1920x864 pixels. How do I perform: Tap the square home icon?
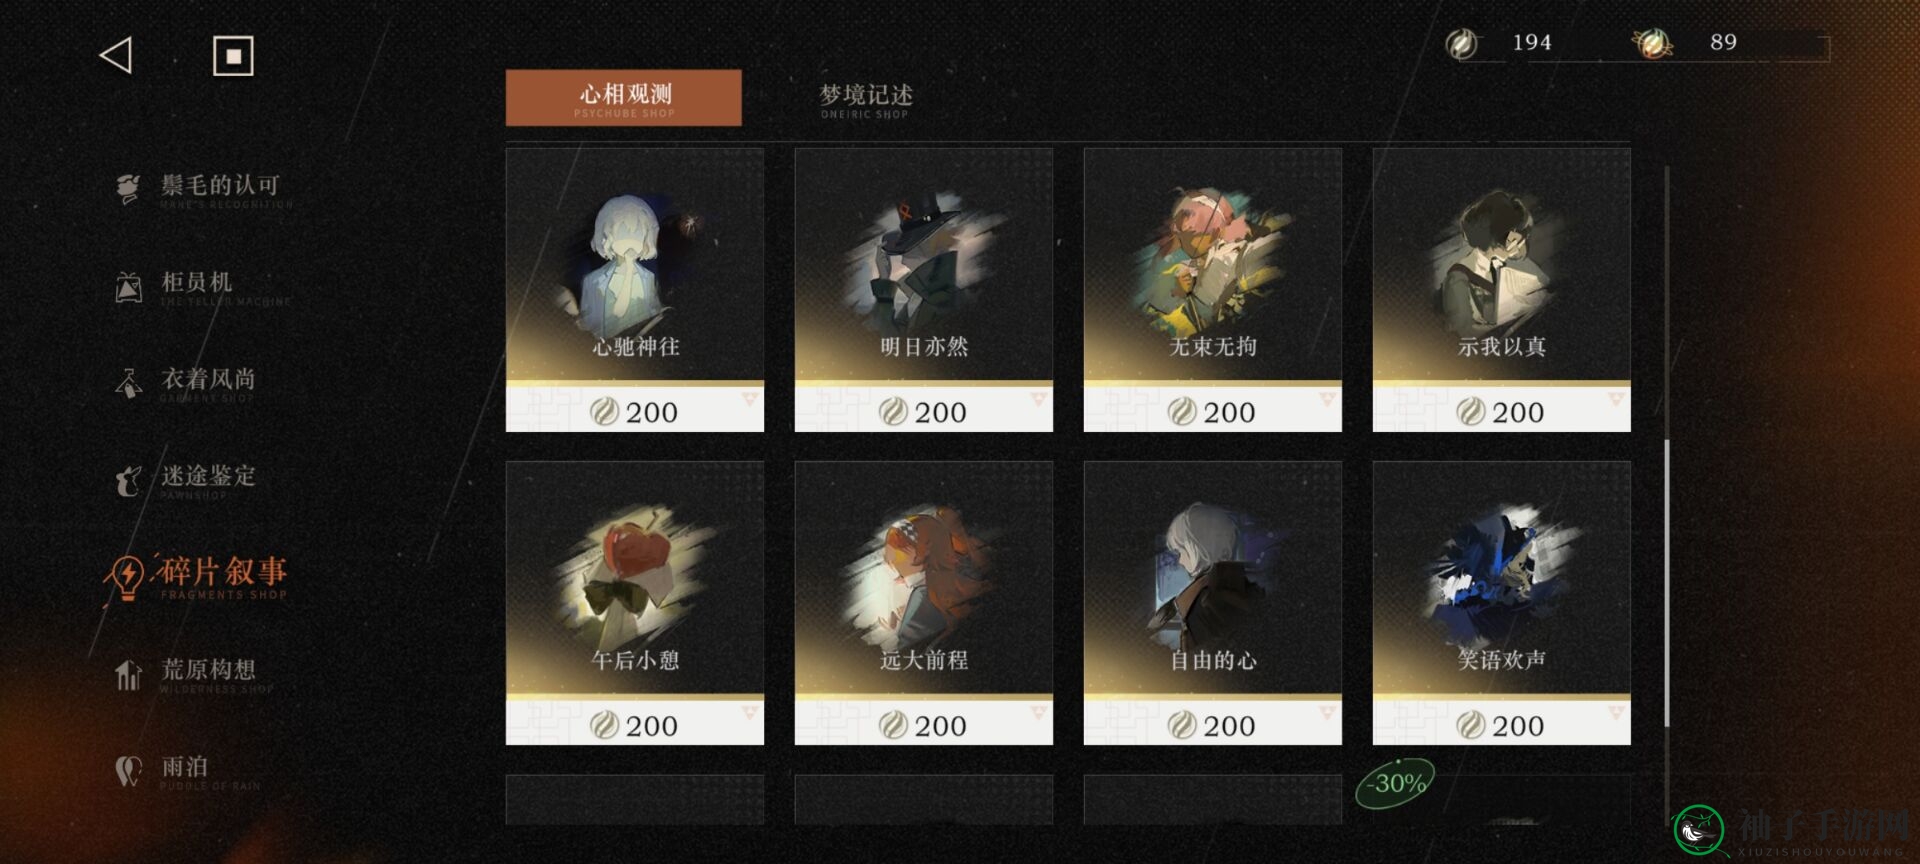[x=233, y=56]
